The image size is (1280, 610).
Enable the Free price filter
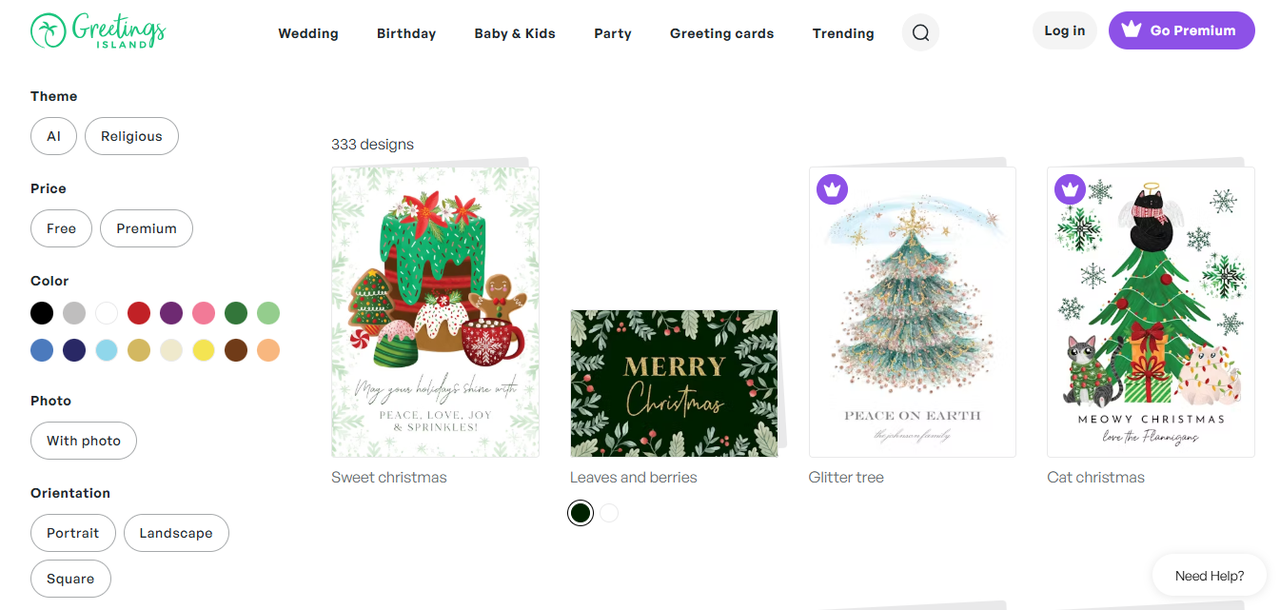61,228
